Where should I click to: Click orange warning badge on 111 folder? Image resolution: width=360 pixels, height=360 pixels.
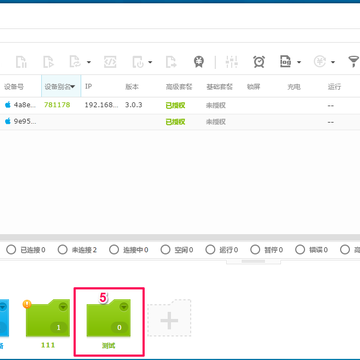(x=27, y=304)
